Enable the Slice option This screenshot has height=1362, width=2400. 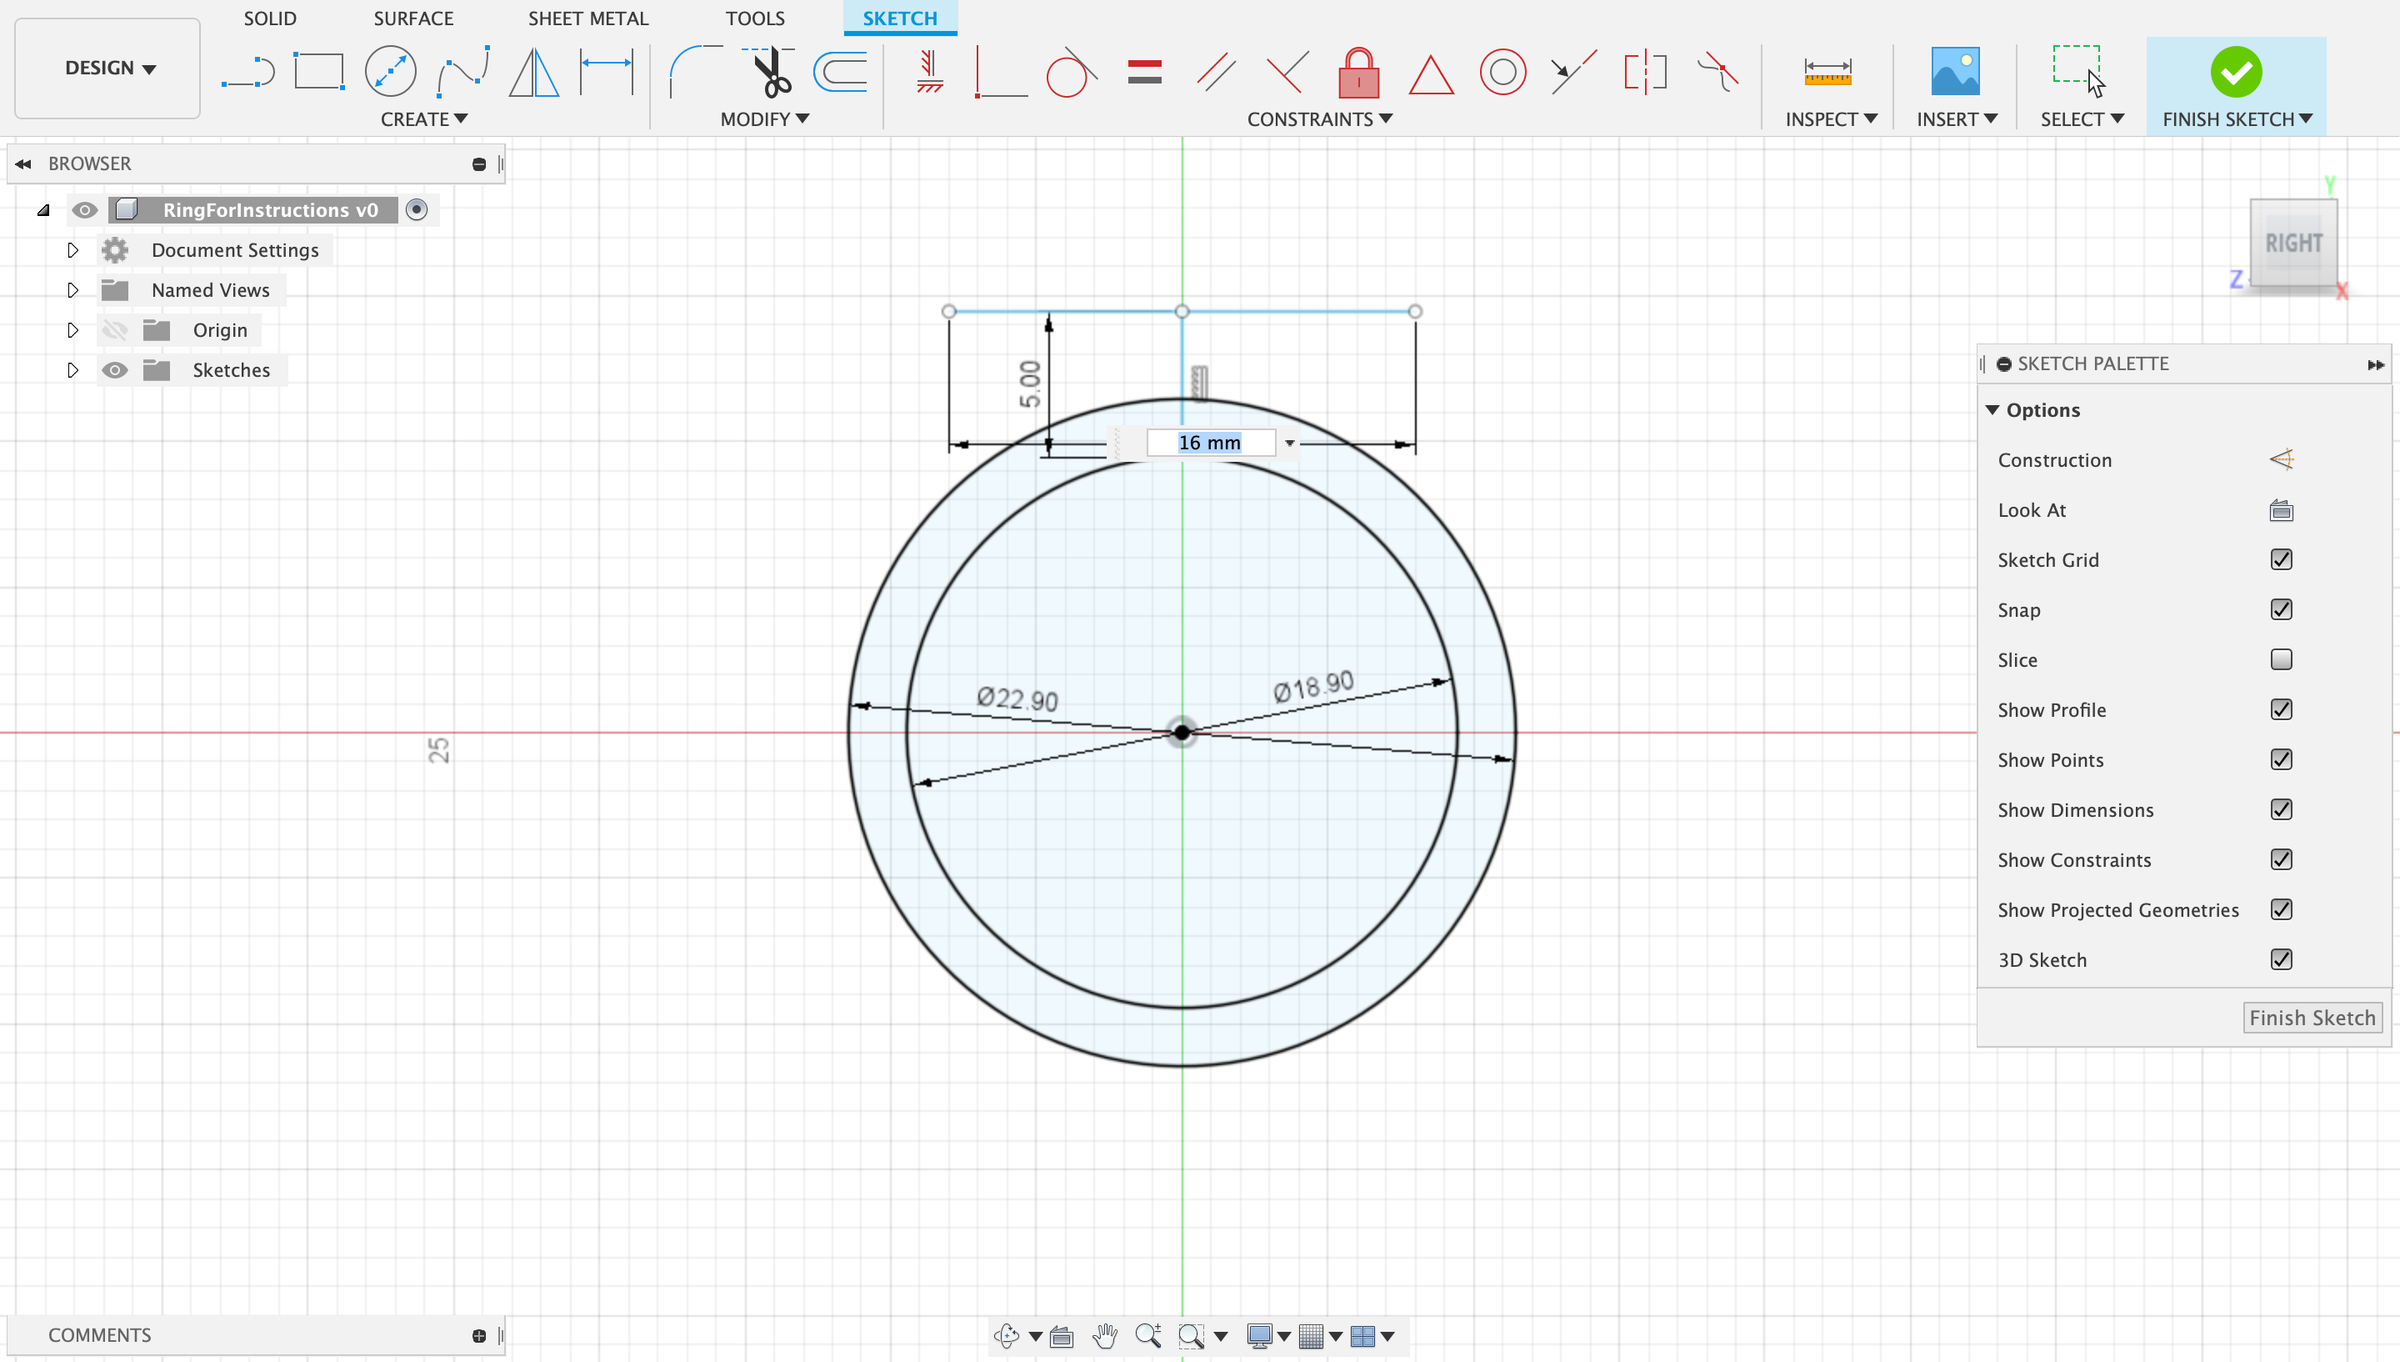coord(2281,659)
